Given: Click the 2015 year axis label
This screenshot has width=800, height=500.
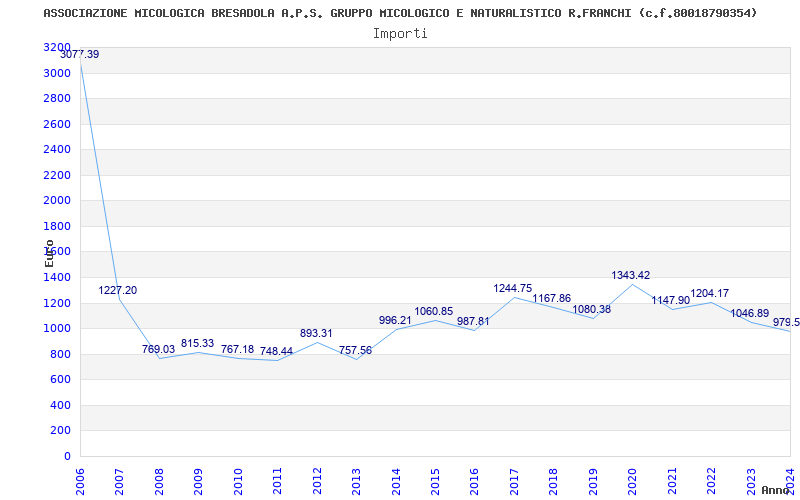Looking at the screenshot, I should tap(435, 481).
